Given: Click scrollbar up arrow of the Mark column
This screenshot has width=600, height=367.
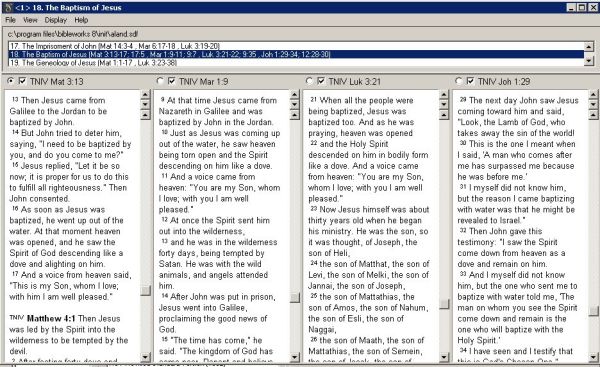Looking at the screenshot, I should click(295, 115).
